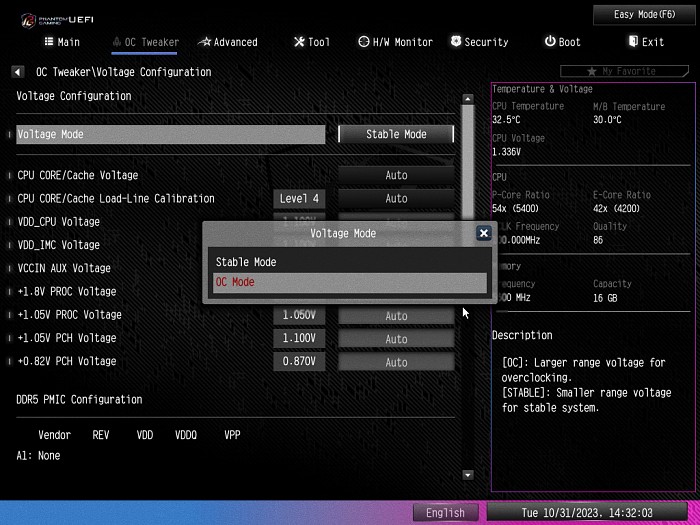Open the +1.05V PCH Voltage Auto dropdown
Image resolution: width=700 pixels, height=525 pixels.
396,339
